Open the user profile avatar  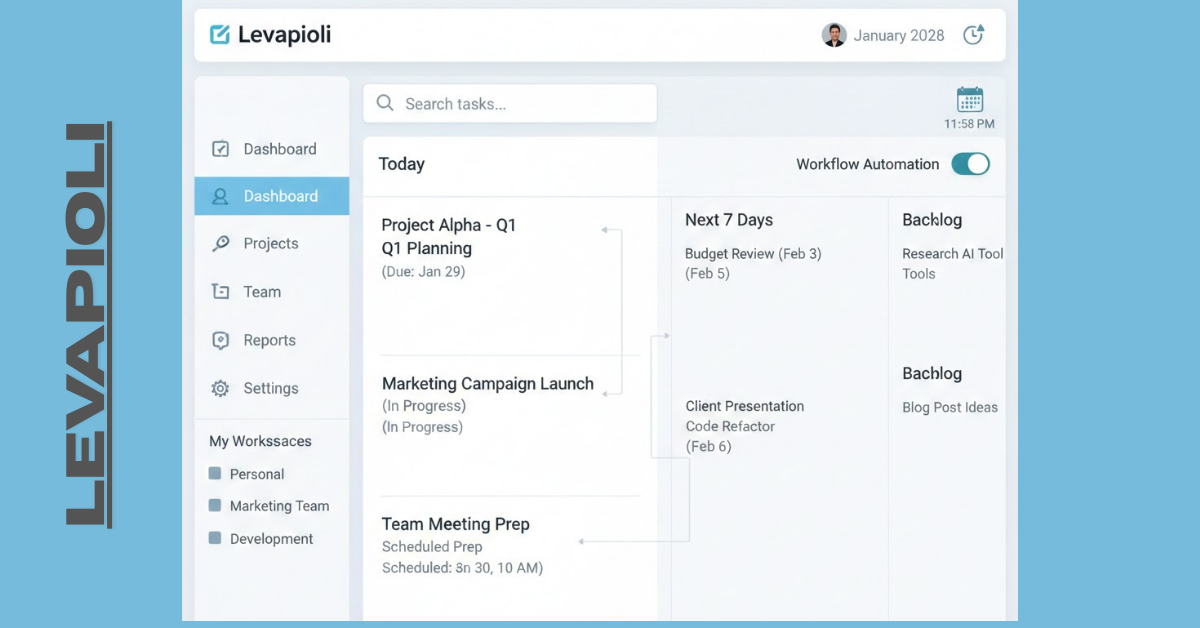[x=834, y=35]
